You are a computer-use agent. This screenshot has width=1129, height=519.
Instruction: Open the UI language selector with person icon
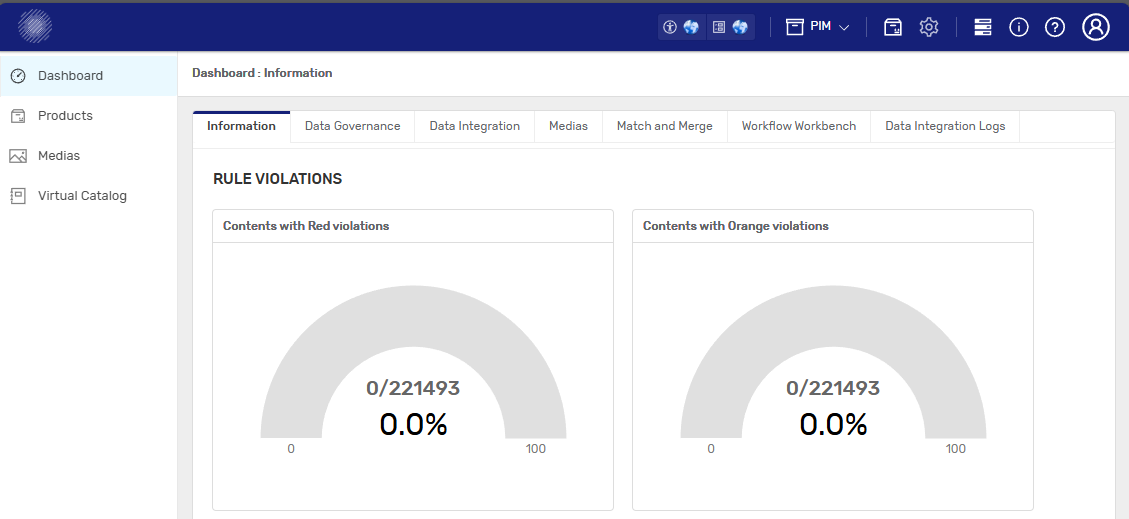click(681, 27)
